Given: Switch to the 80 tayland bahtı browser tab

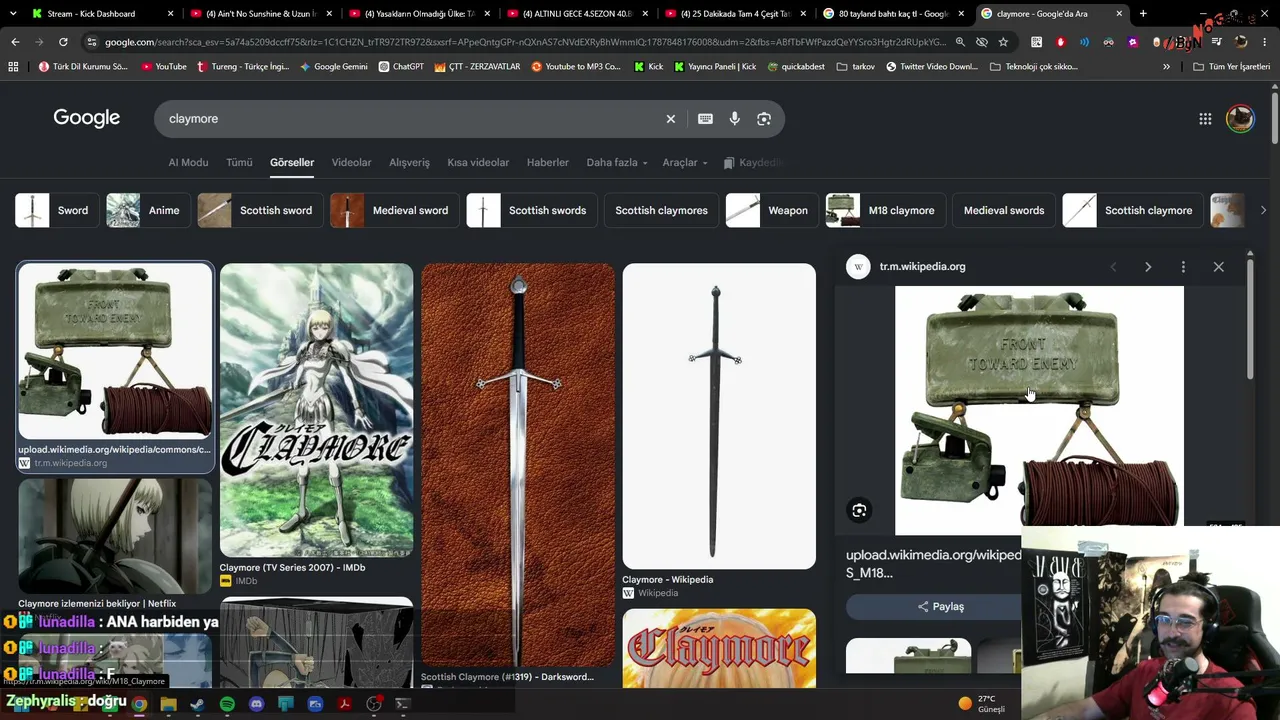Looking at the screenshot, I should (894, 14).
